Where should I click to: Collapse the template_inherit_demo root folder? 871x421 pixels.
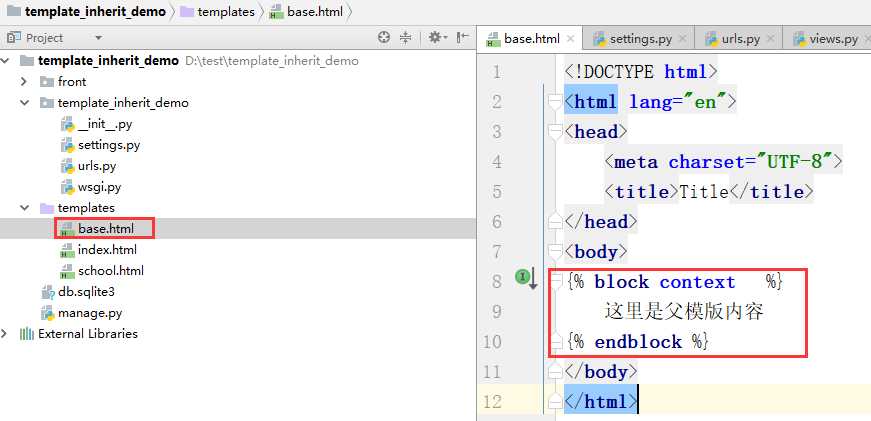pyautogui.click(x=6, y=61)
